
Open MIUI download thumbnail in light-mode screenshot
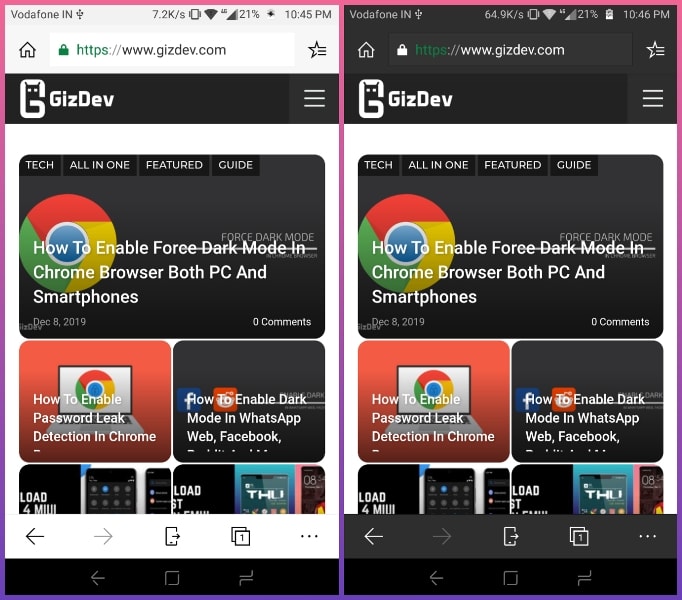tap(95, 489)
